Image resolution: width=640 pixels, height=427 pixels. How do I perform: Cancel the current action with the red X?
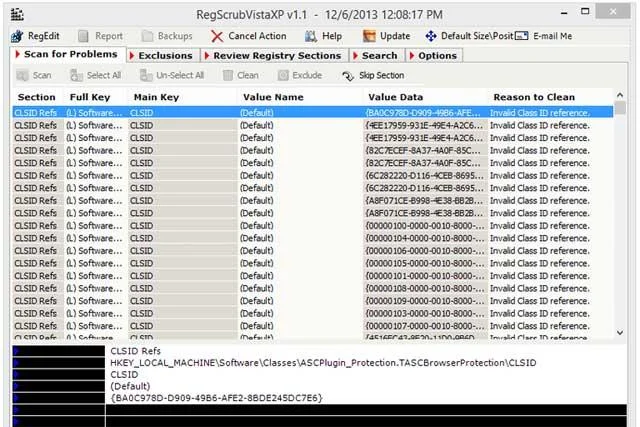(x=217, y=37)
